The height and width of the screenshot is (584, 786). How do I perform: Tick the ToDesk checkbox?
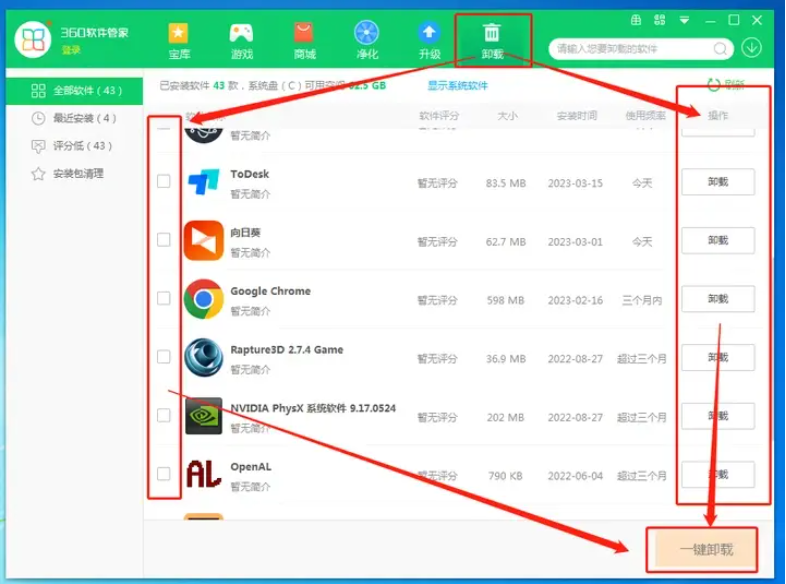click(x=163, y=181)
